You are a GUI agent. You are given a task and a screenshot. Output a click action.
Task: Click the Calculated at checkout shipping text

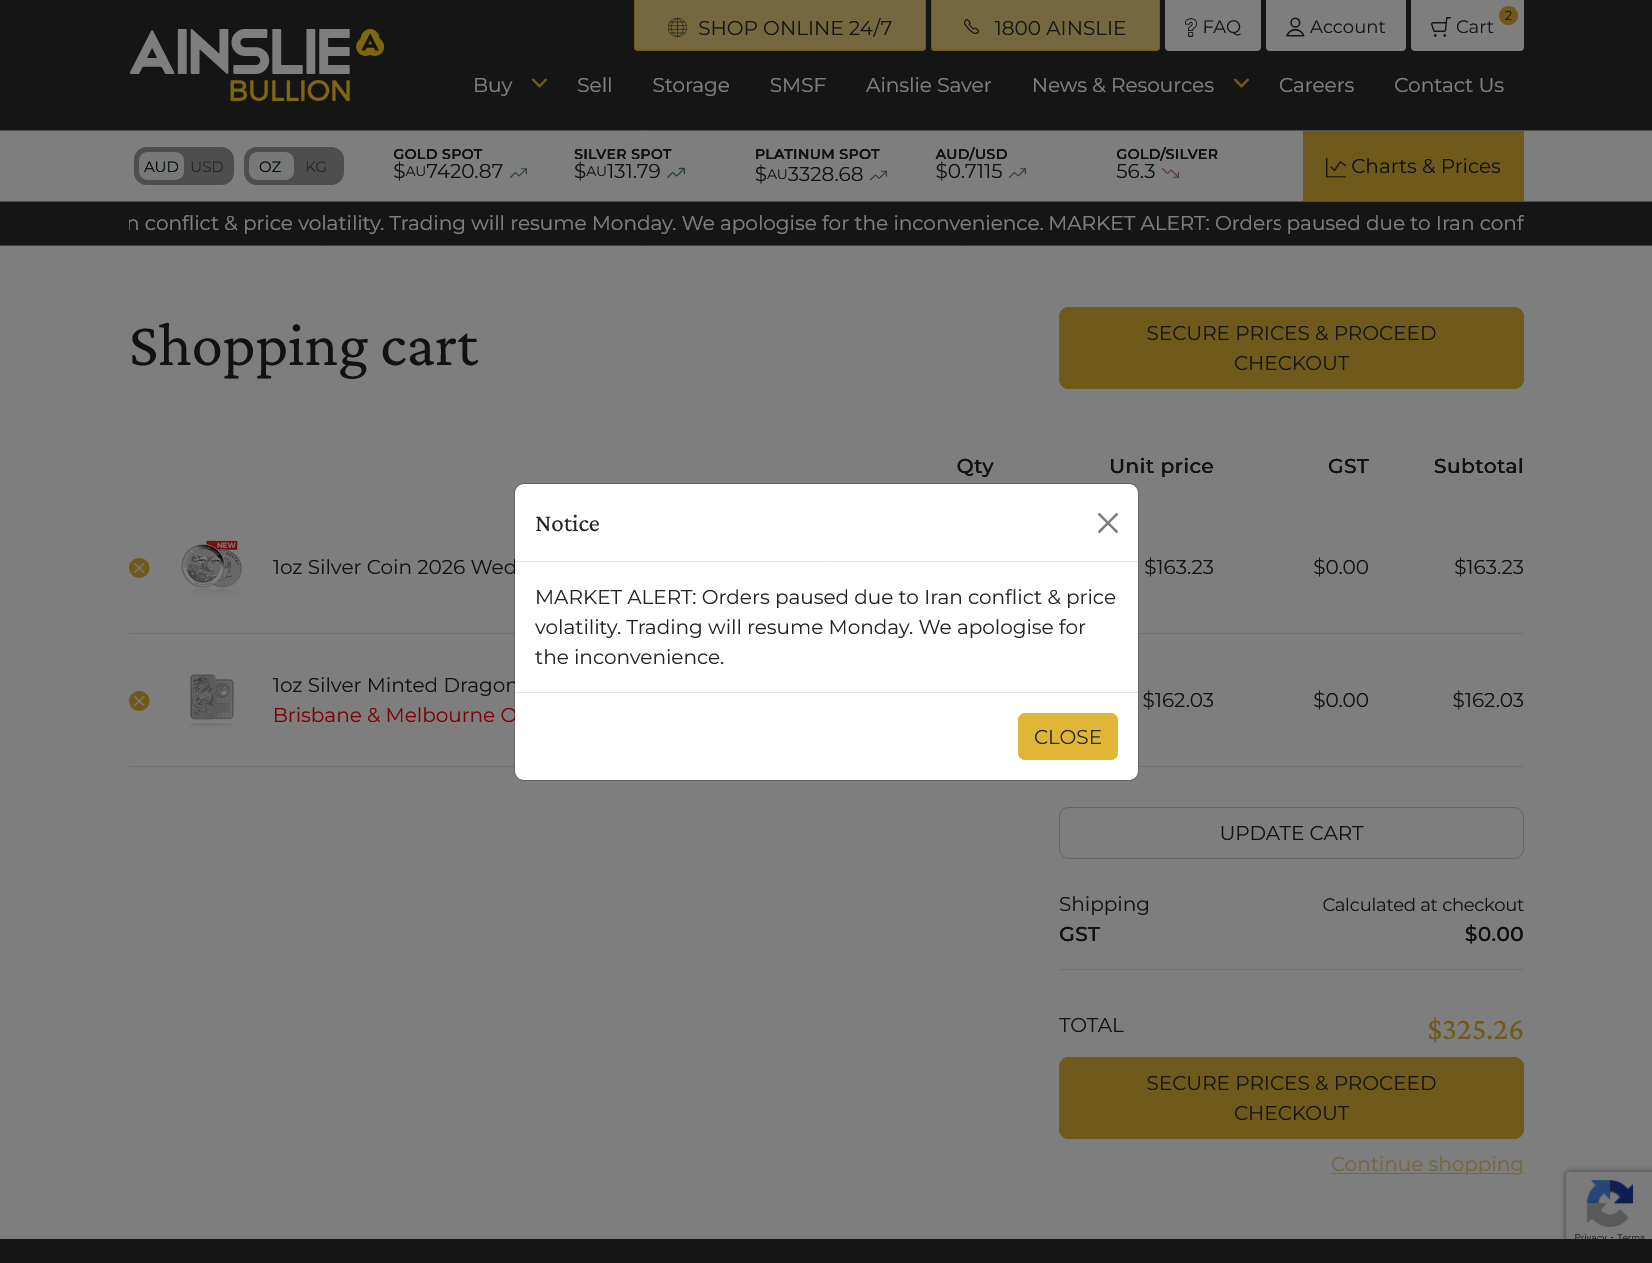click(x=1423, y=905)
